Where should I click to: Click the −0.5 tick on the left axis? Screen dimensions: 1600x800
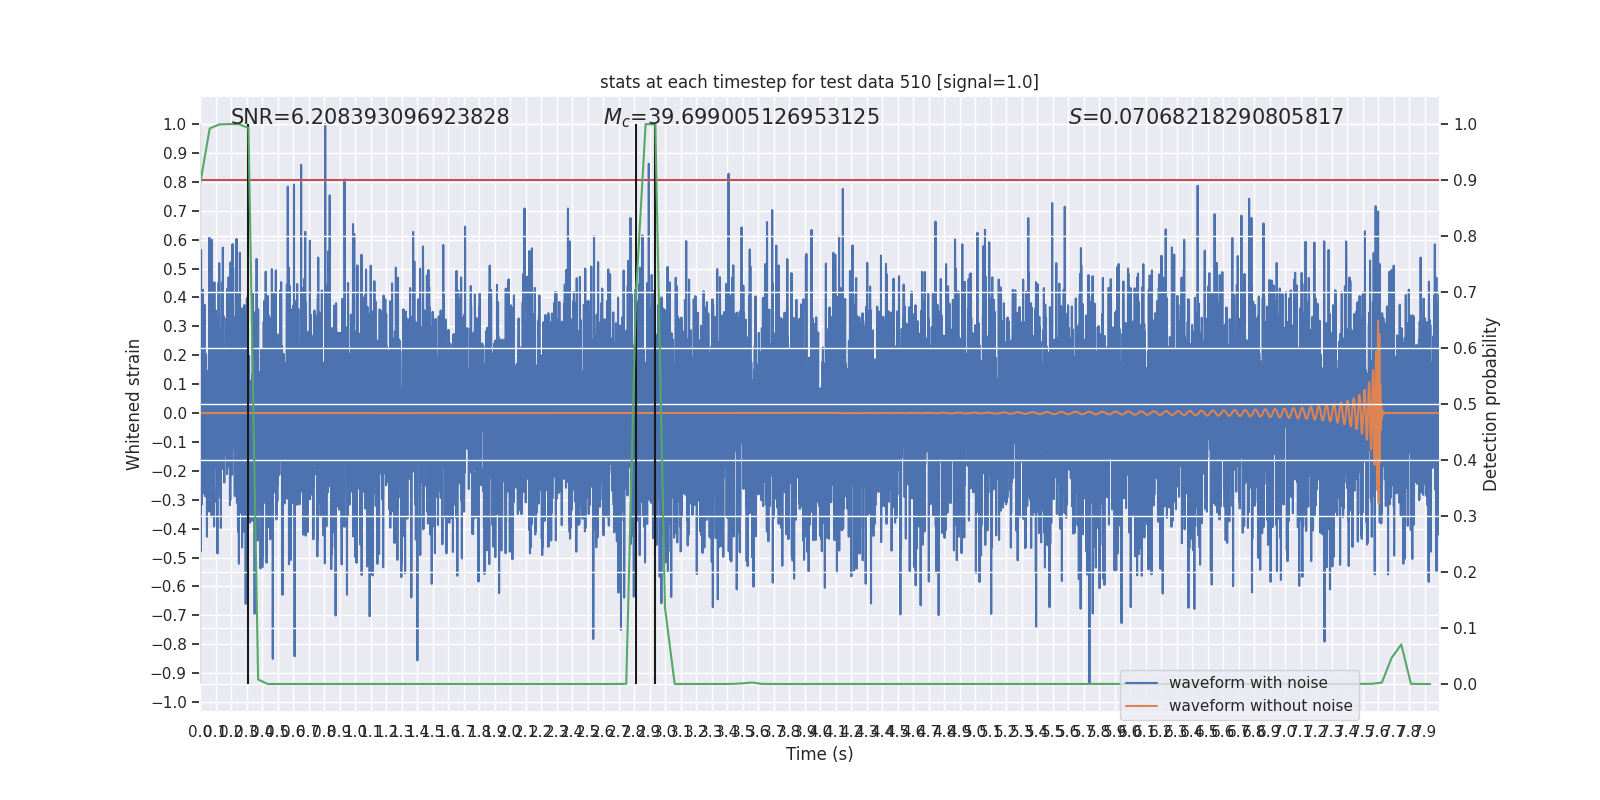click(169, 559)
